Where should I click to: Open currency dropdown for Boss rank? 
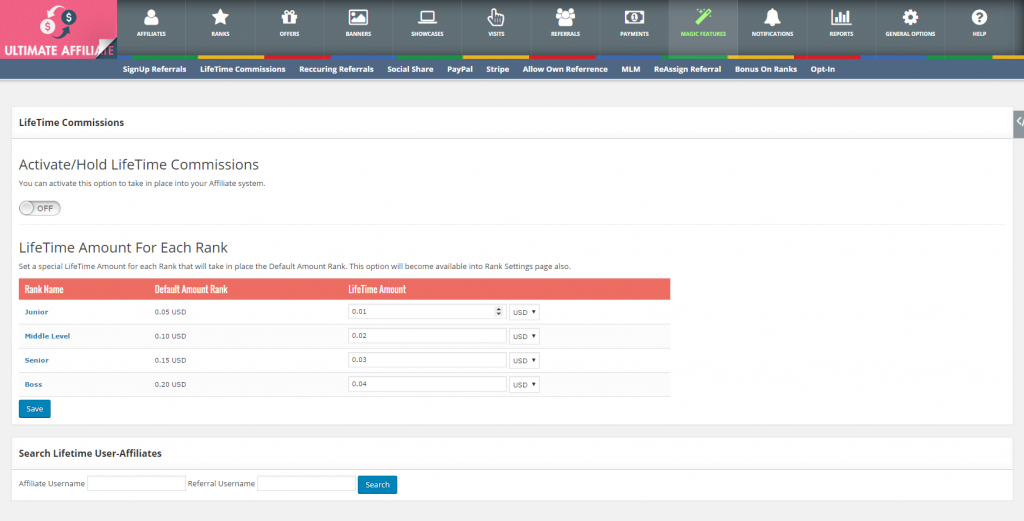click(524, 385)
